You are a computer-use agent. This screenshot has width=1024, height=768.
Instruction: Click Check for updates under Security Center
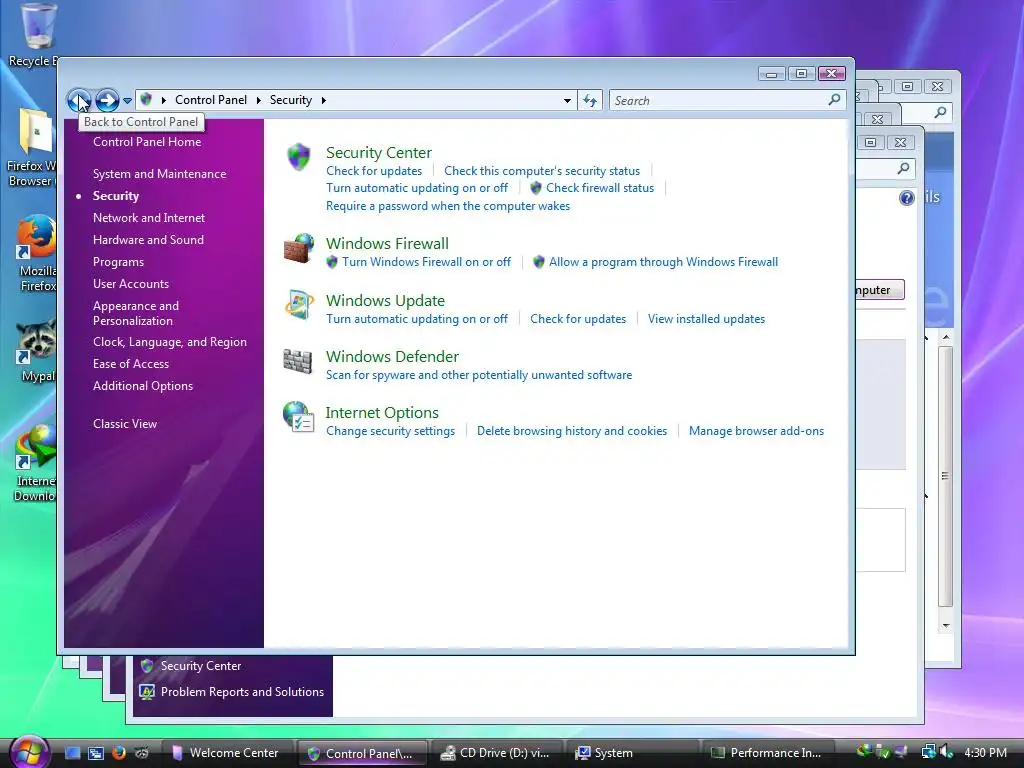point(374,170)
